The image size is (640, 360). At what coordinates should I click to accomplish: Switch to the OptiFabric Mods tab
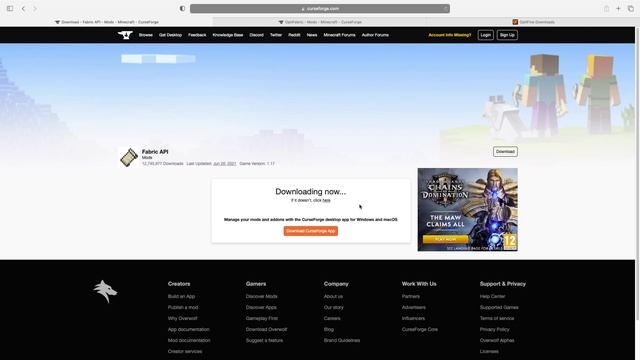320,22
